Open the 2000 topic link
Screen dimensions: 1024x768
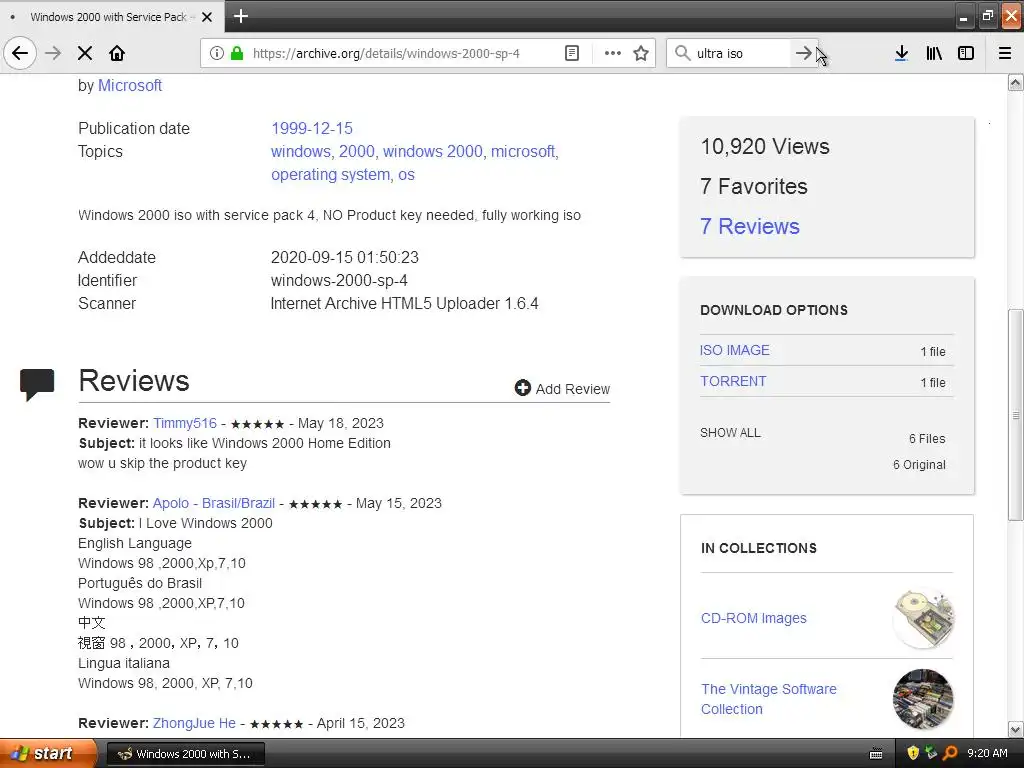click(x=357, y=152)
